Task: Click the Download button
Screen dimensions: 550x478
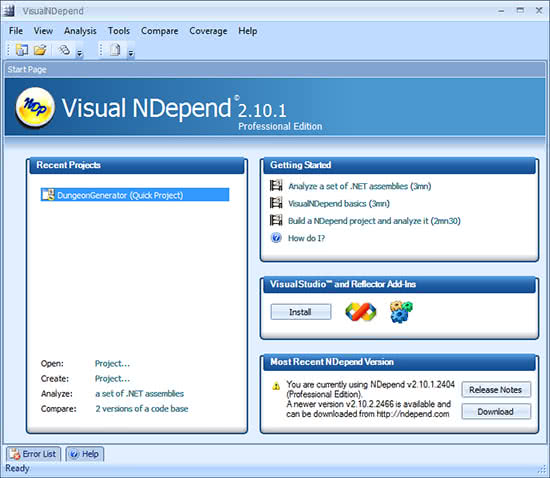Action: 496,411
